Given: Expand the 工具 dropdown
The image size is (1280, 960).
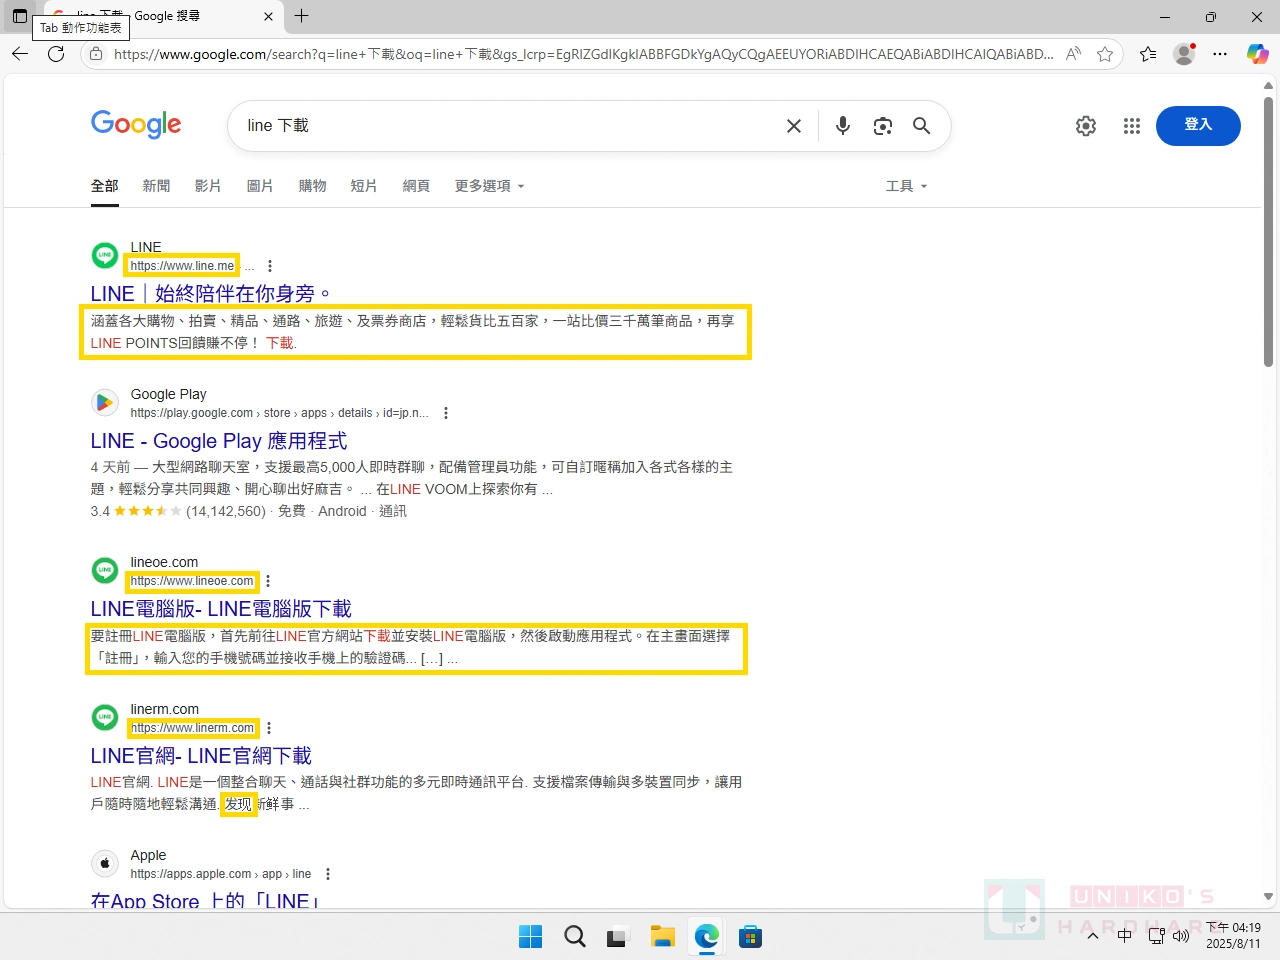Looking at the screenshot, I should [x=906, y=186].
